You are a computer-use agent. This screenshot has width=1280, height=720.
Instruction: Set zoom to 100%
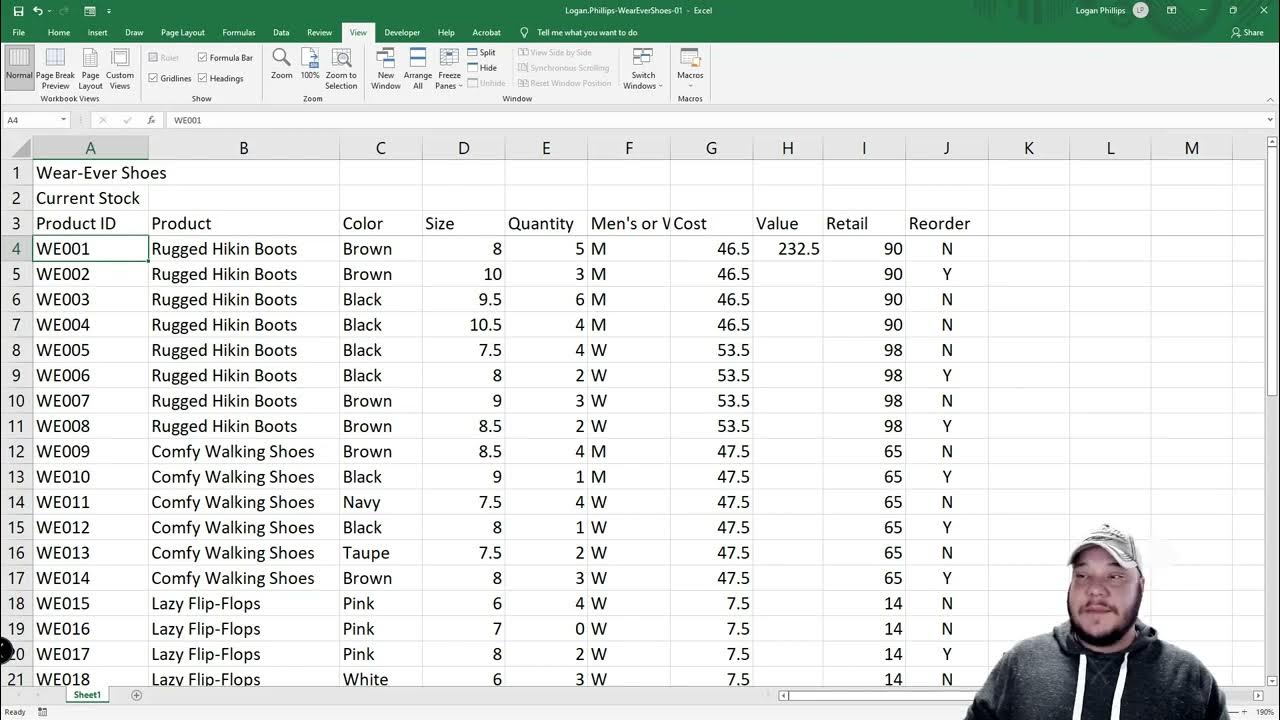tap(310, 65)
